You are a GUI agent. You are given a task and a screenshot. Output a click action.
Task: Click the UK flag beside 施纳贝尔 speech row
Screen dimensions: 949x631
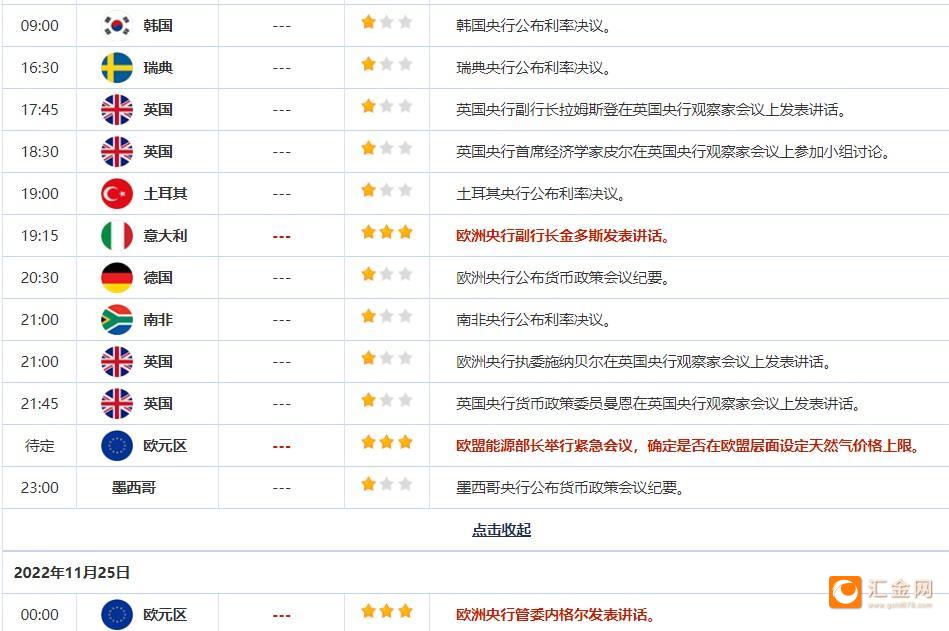point(116,362)
